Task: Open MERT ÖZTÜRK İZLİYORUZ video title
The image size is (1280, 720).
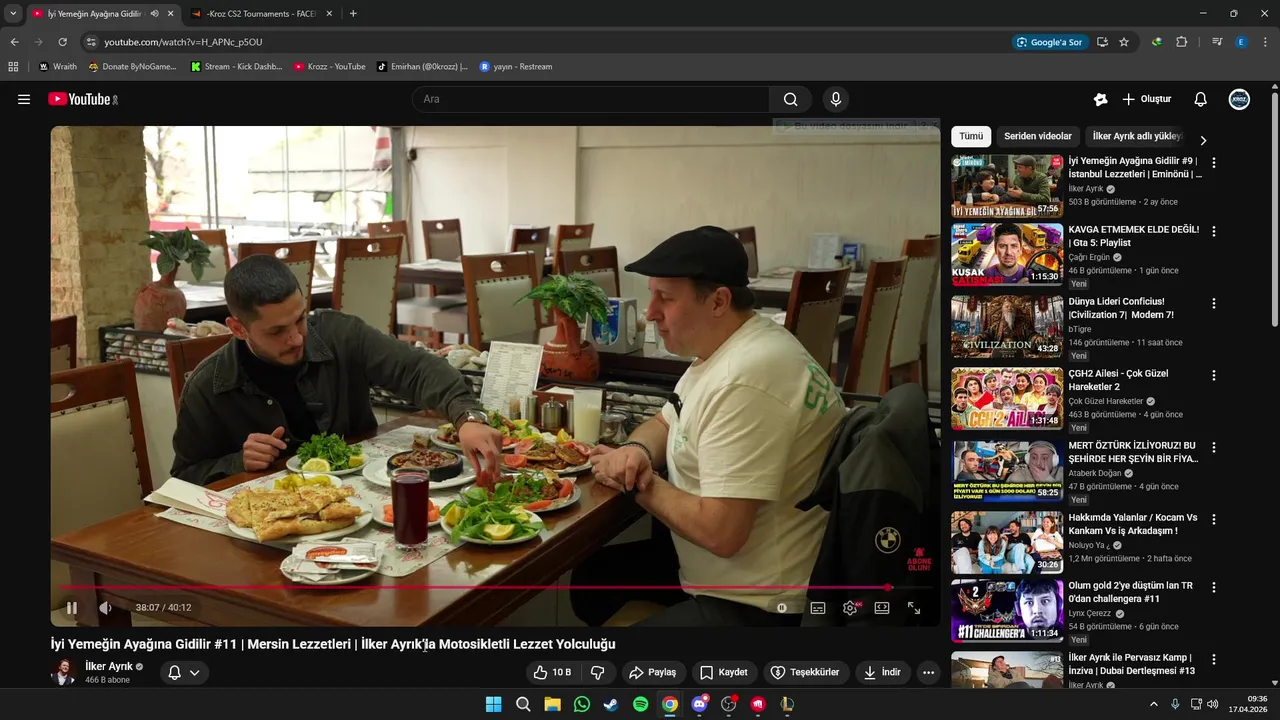Action: tap(1133, 452)
